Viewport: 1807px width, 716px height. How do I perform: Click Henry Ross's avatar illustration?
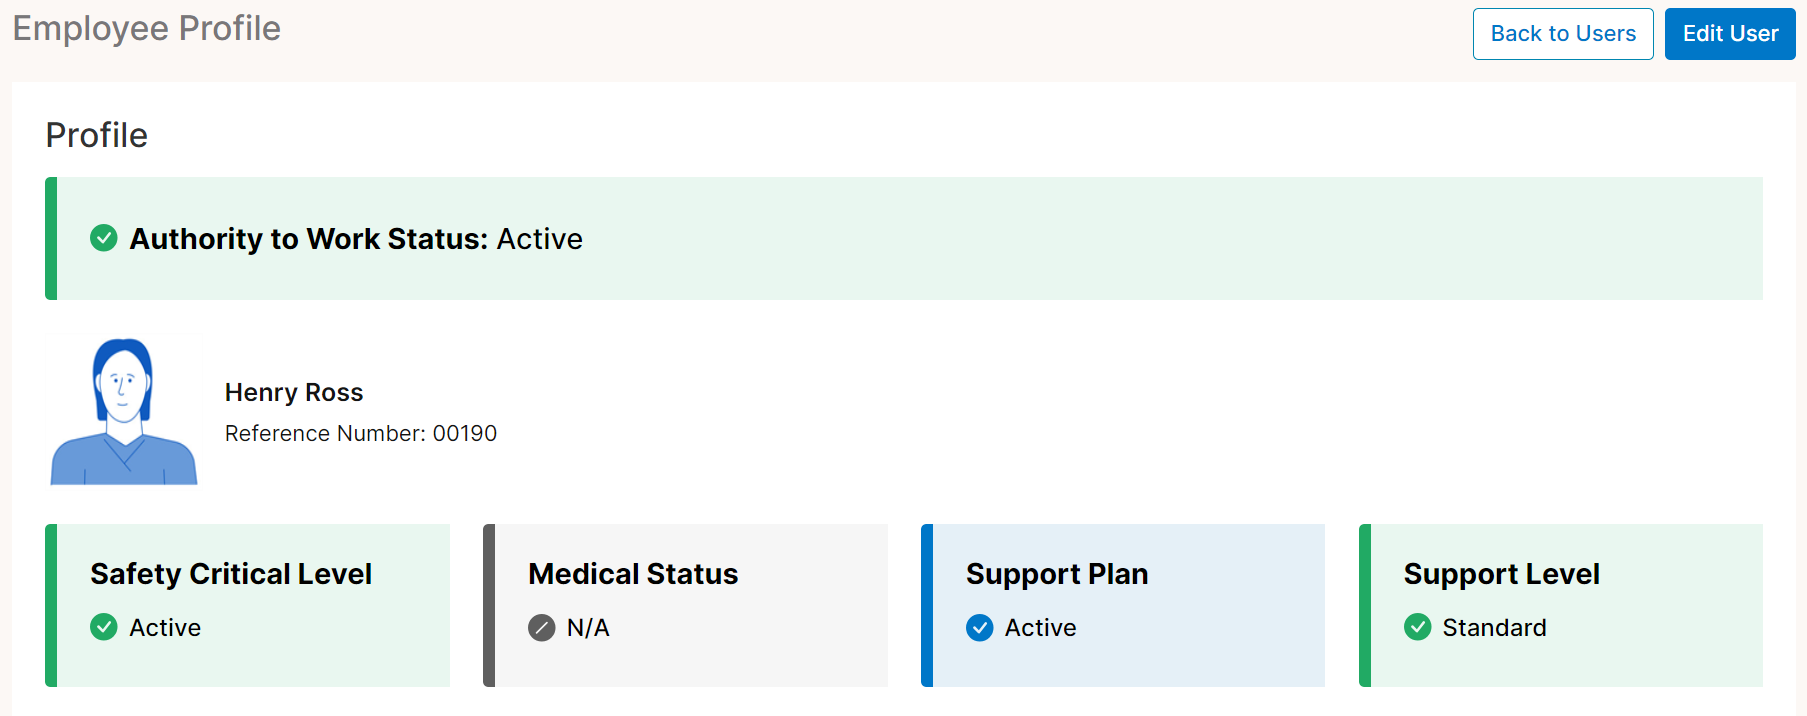click(x=124, y=412)
